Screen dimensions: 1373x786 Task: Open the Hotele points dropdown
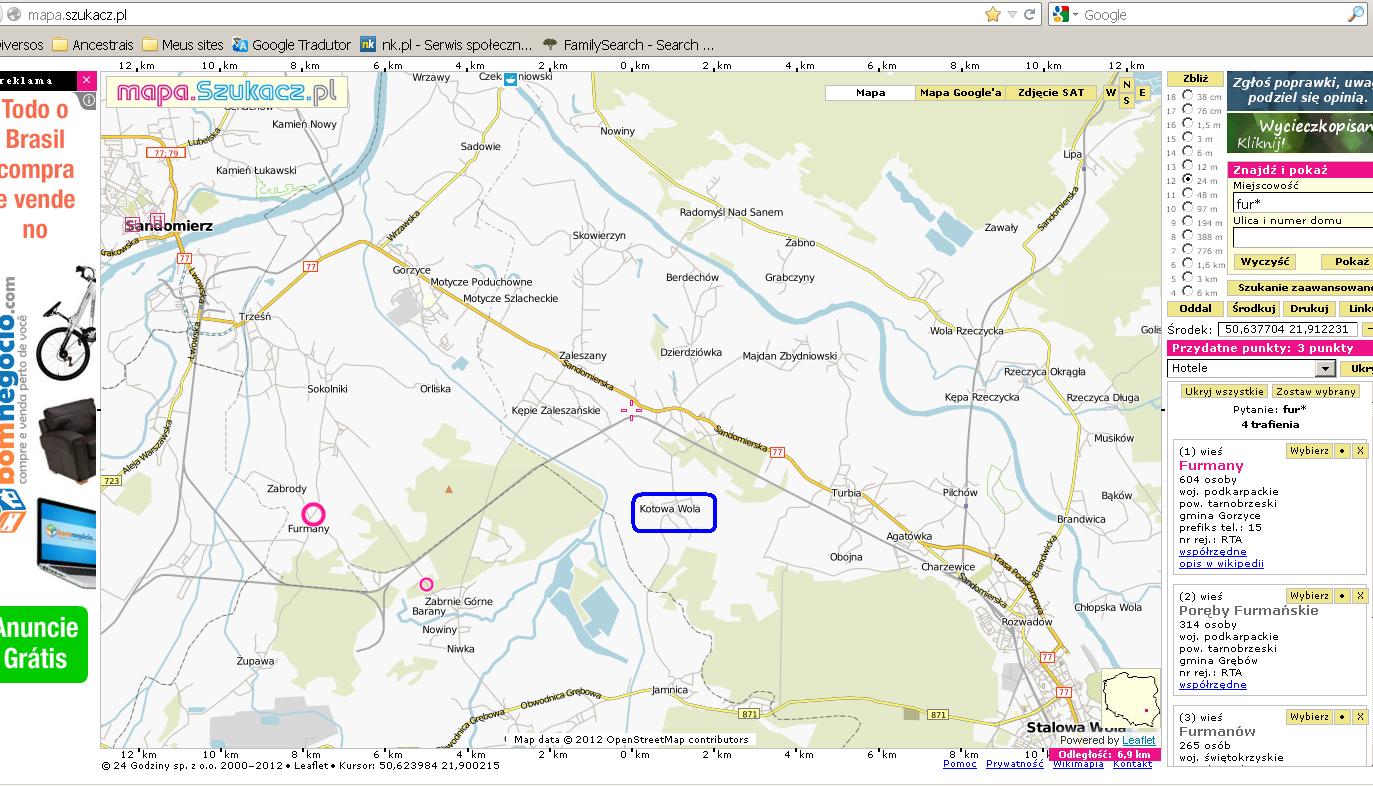tap(1251, 369)
